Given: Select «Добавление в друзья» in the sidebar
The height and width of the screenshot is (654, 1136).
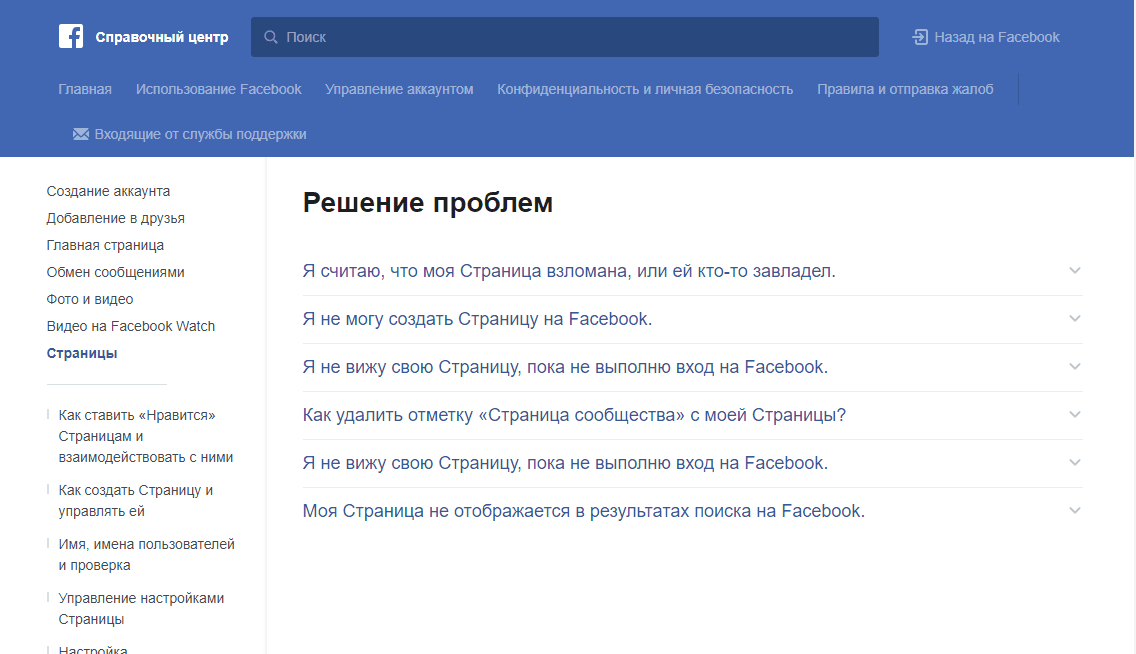Looking at the screenshot, I should click(x=116, y=218).
